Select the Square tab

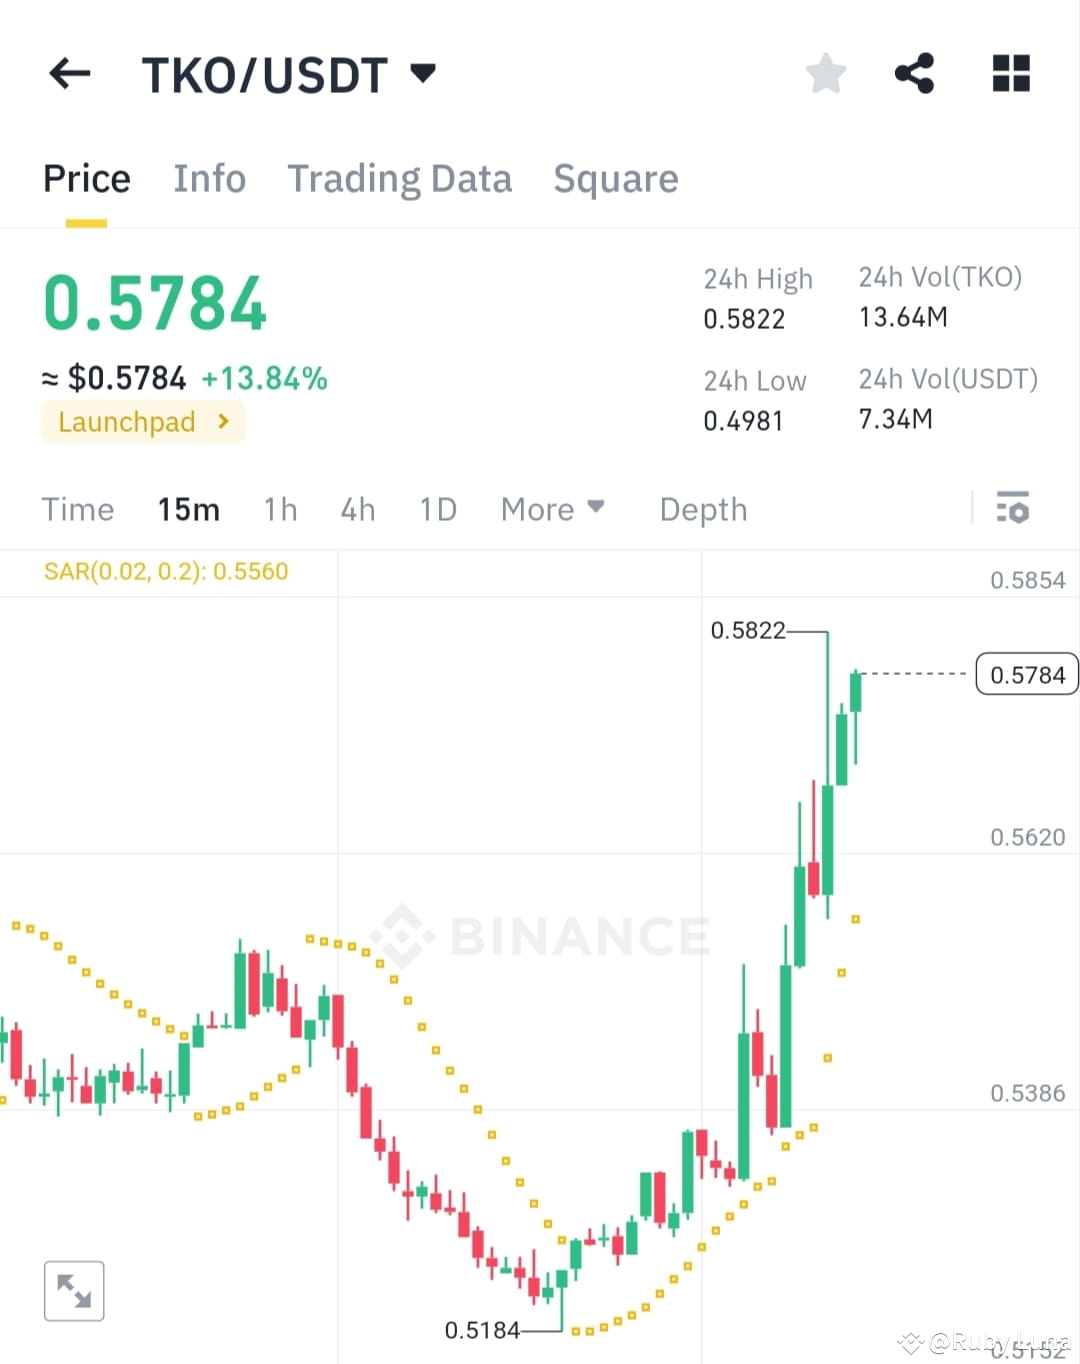point(616,178)
